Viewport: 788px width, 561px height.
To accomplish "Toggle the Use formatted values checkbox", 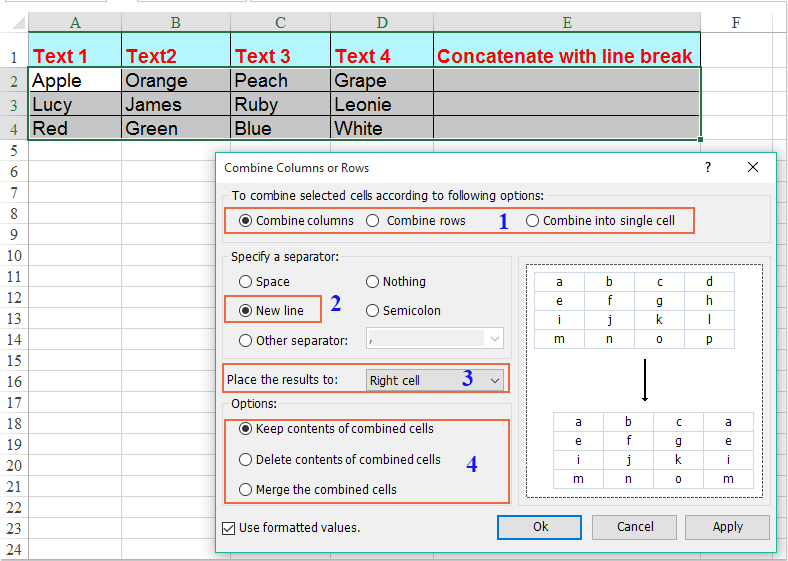I will pos(230,527).
